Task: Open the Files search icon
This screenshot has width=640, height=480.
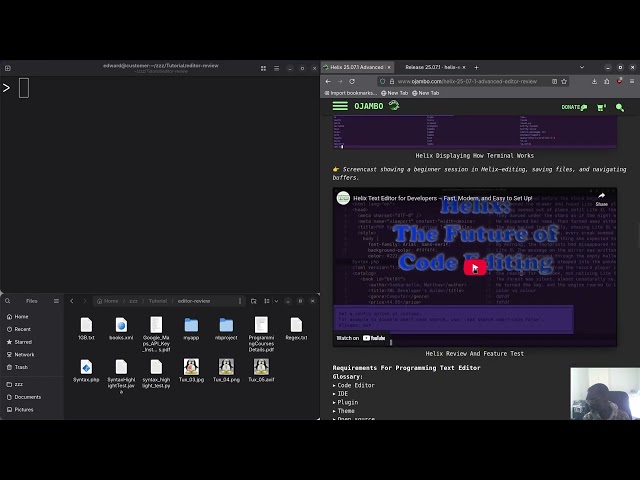Action: (x=7, y=301)
